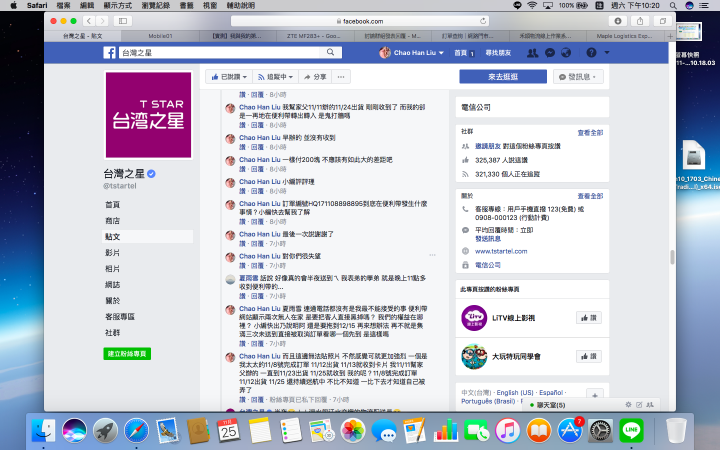Open LINE app in the Dock
720x450 pixels.
click(x=631, y=430)
